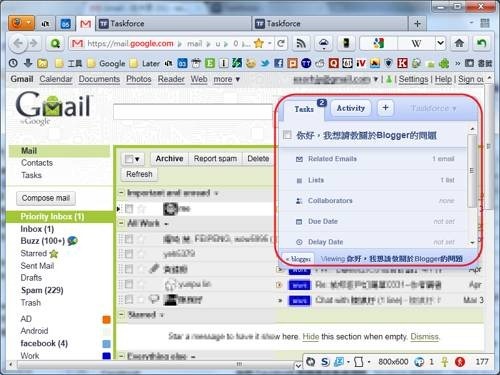Switch to Tasks tab in Taskforce
This screenshot has height=375, width=500.
pos(304,109)
